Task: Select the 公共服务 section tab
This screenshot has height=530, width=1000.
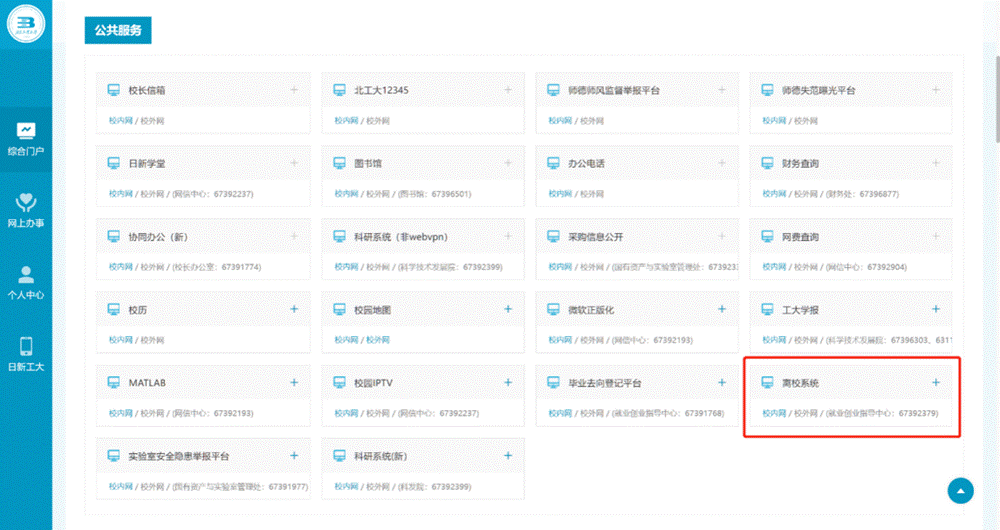Action: point(118,30)
